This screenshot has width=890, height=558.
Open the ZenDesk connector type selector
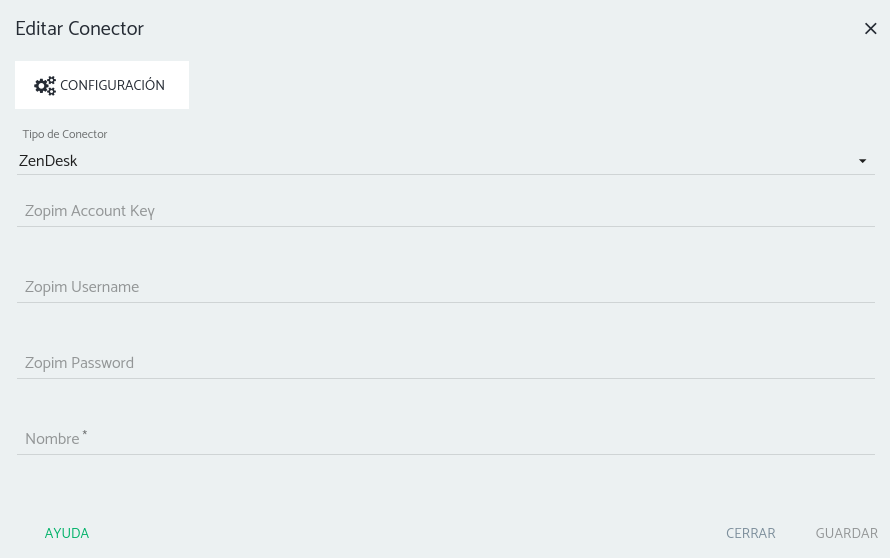(445, 161)
